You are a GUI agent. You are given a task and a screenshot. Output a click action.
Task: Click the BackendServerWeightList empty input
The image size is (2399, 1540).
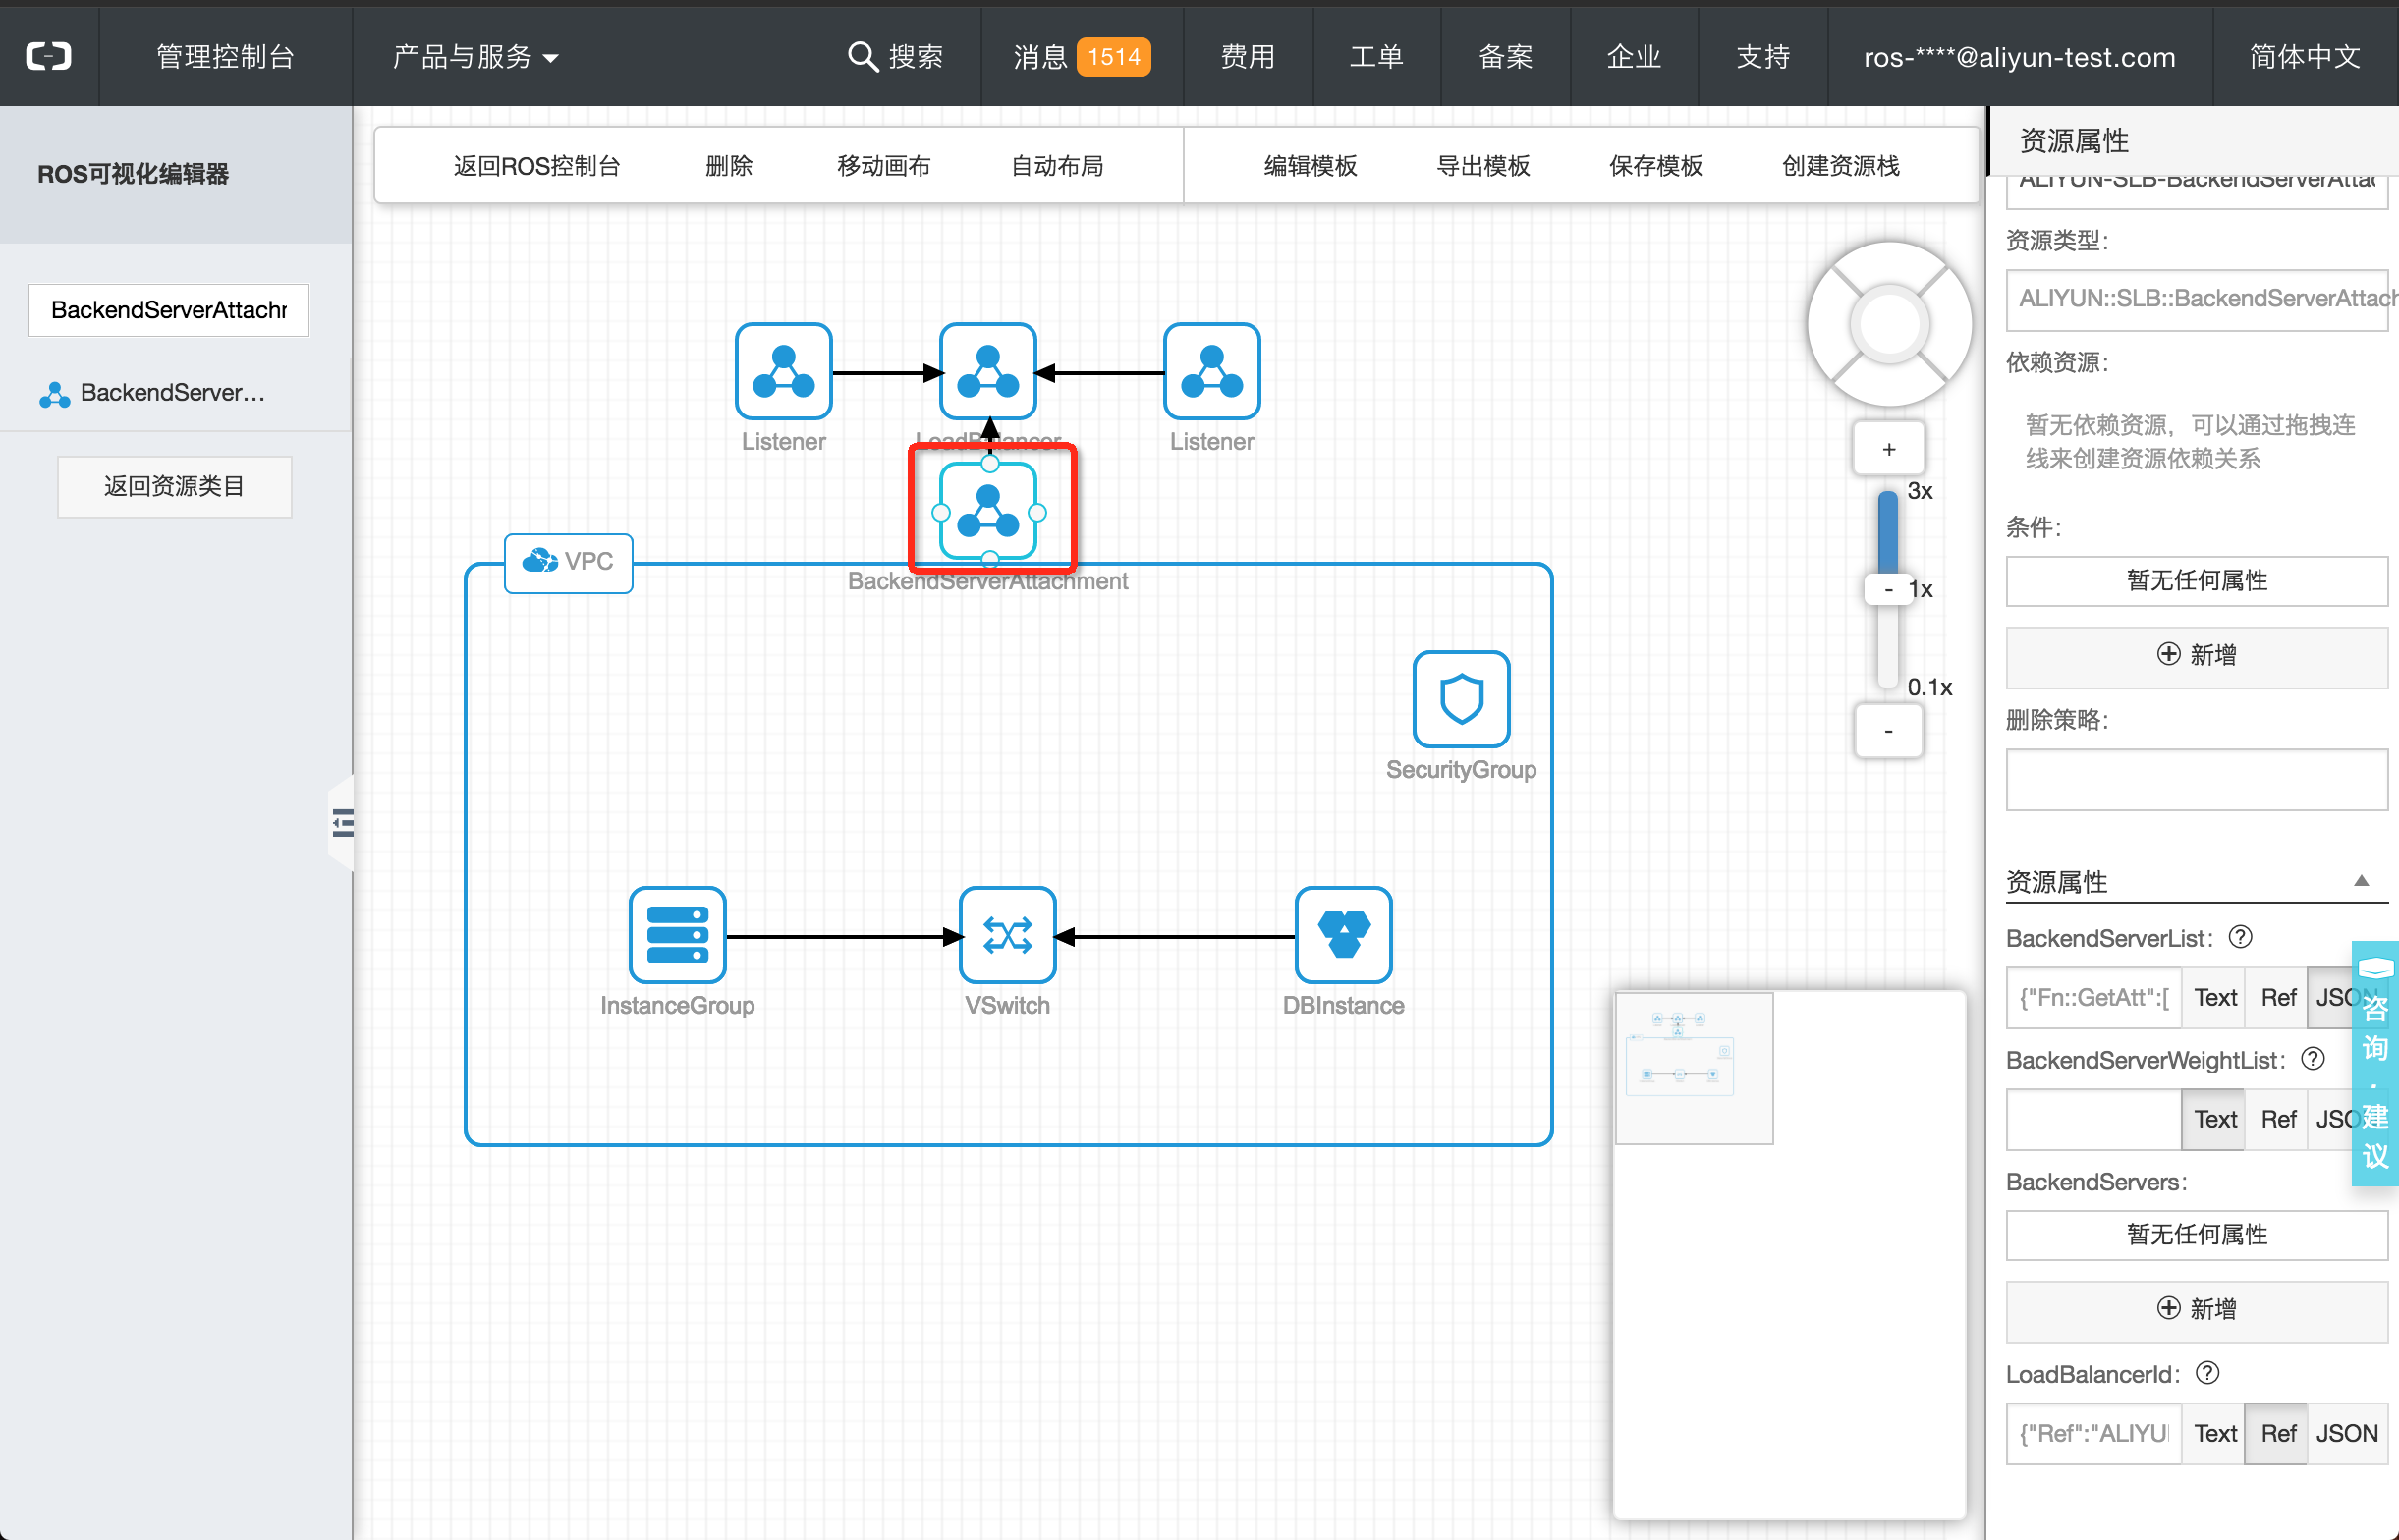tap(2093, 1119)
